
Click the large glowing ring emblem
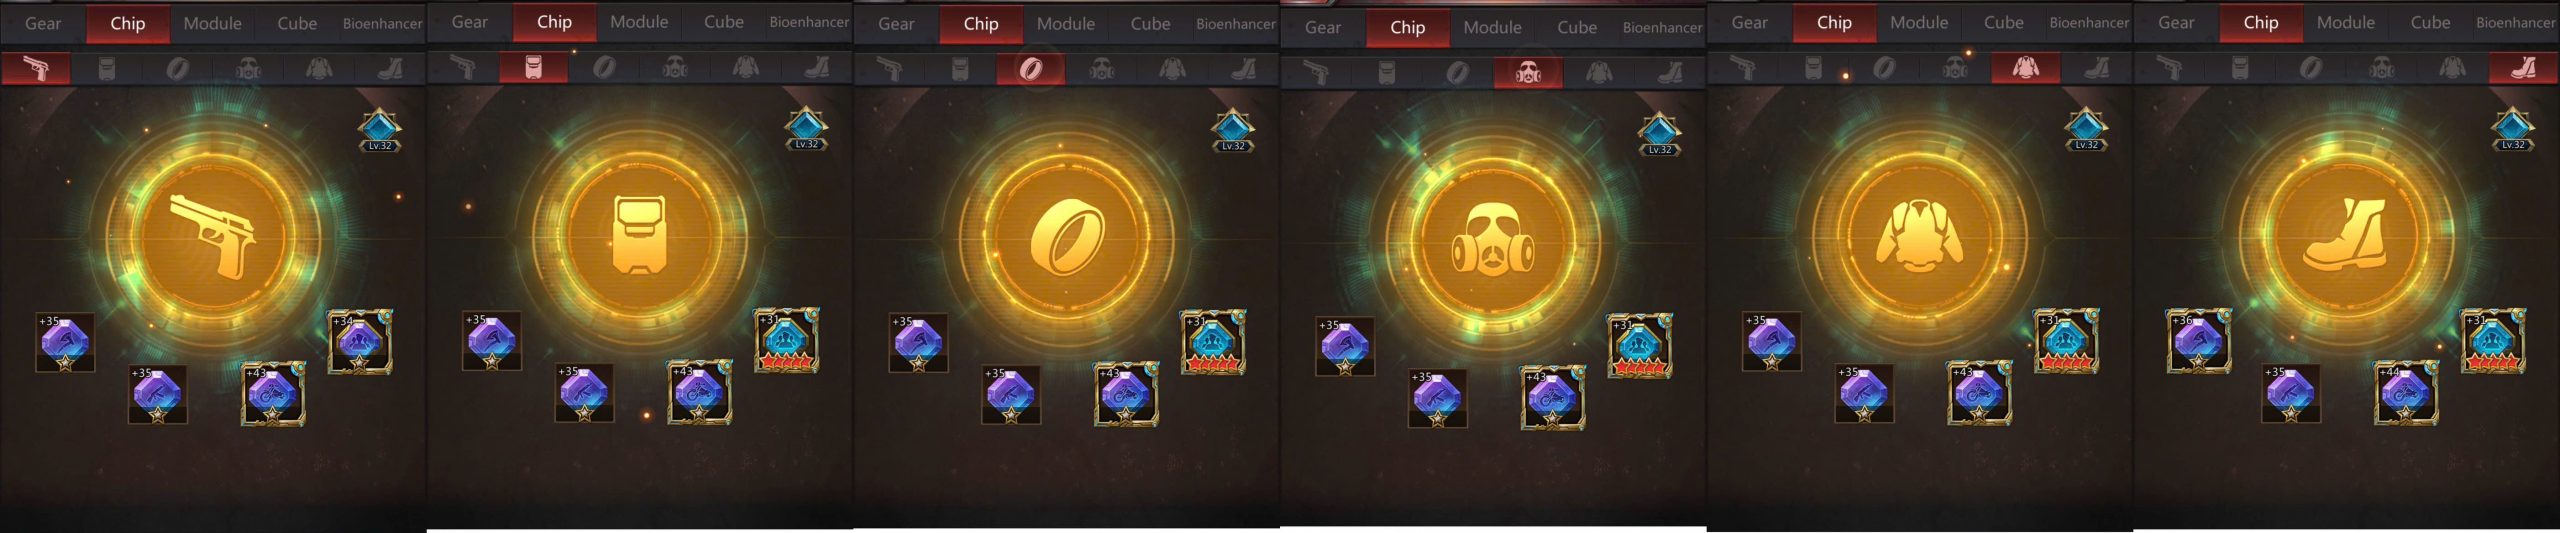click(1066, 236)
